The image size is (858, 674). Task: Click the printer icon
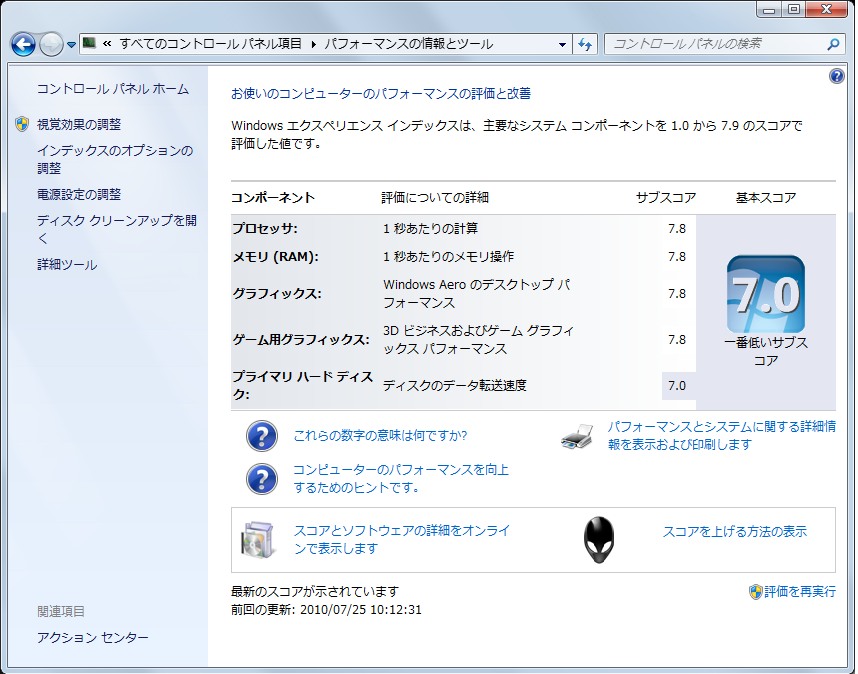click(x=577, y=436)
